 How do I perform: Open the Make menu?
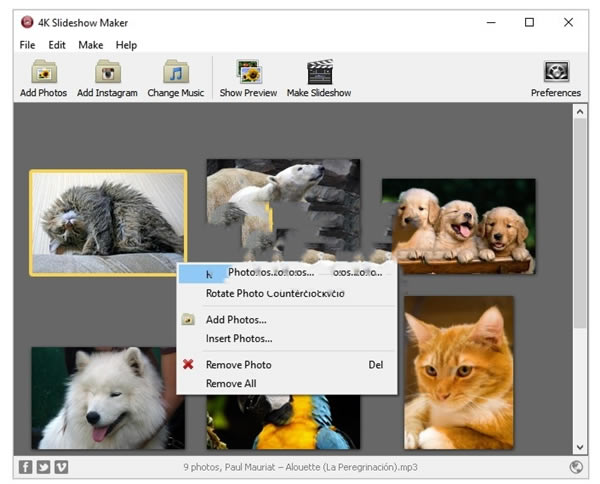coord(91,45)
